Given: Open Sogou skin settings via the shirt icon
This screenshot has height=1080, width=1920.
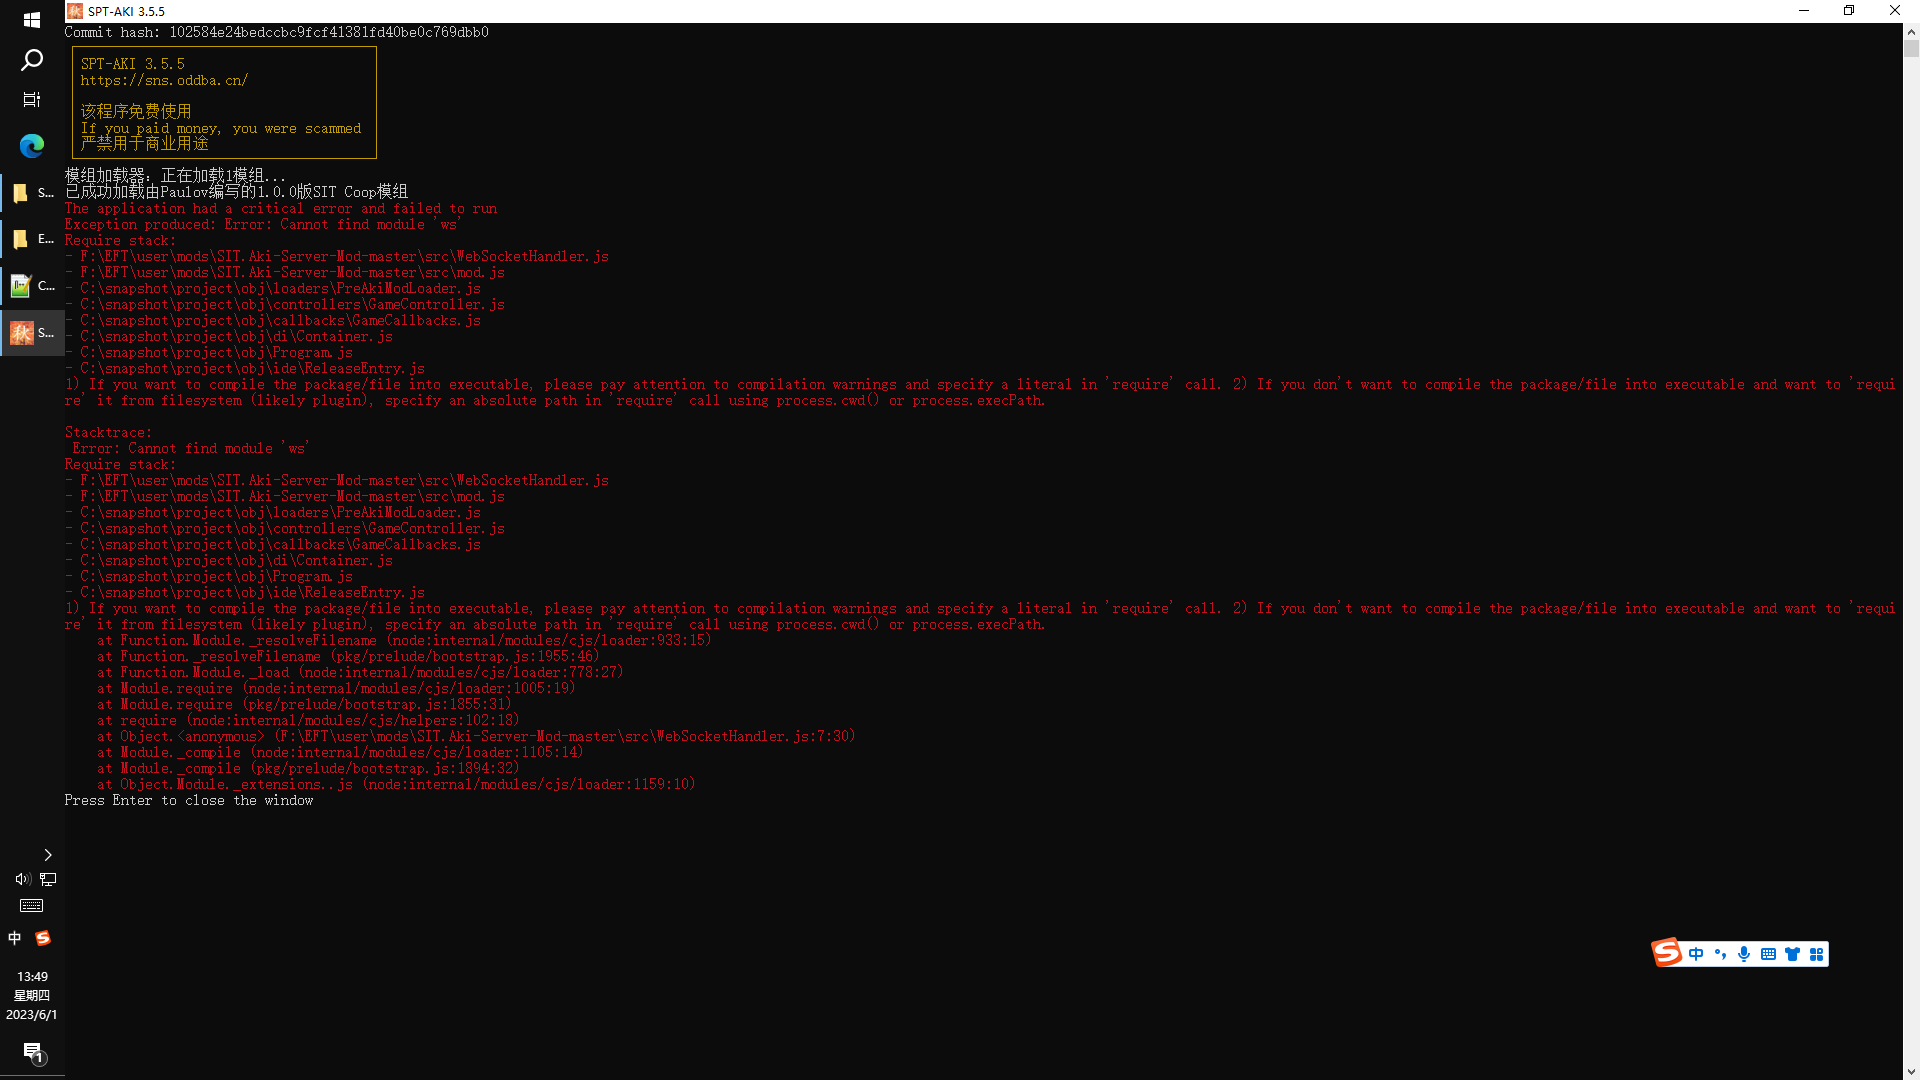Looking at the screenshot, I should pos(1792,954).
